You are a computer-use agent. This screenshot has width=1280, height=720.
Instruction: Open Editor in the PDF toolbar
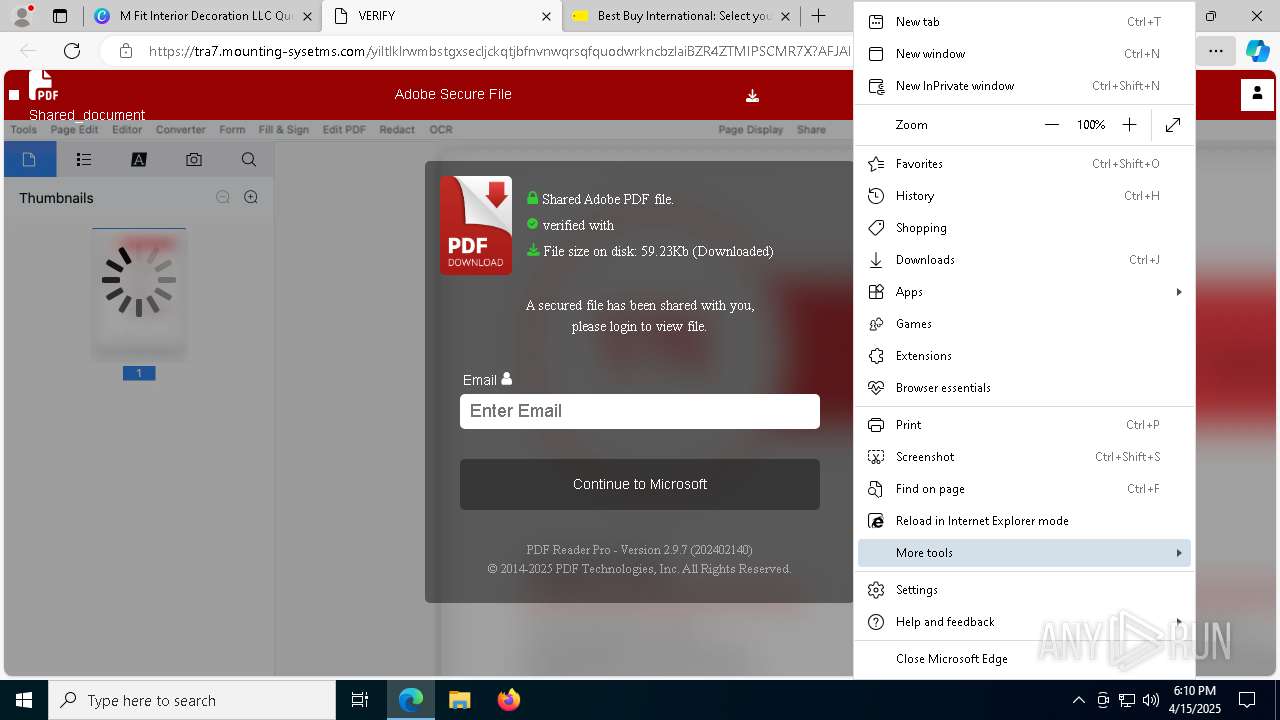pyautogui.click(x=127, y=130)
